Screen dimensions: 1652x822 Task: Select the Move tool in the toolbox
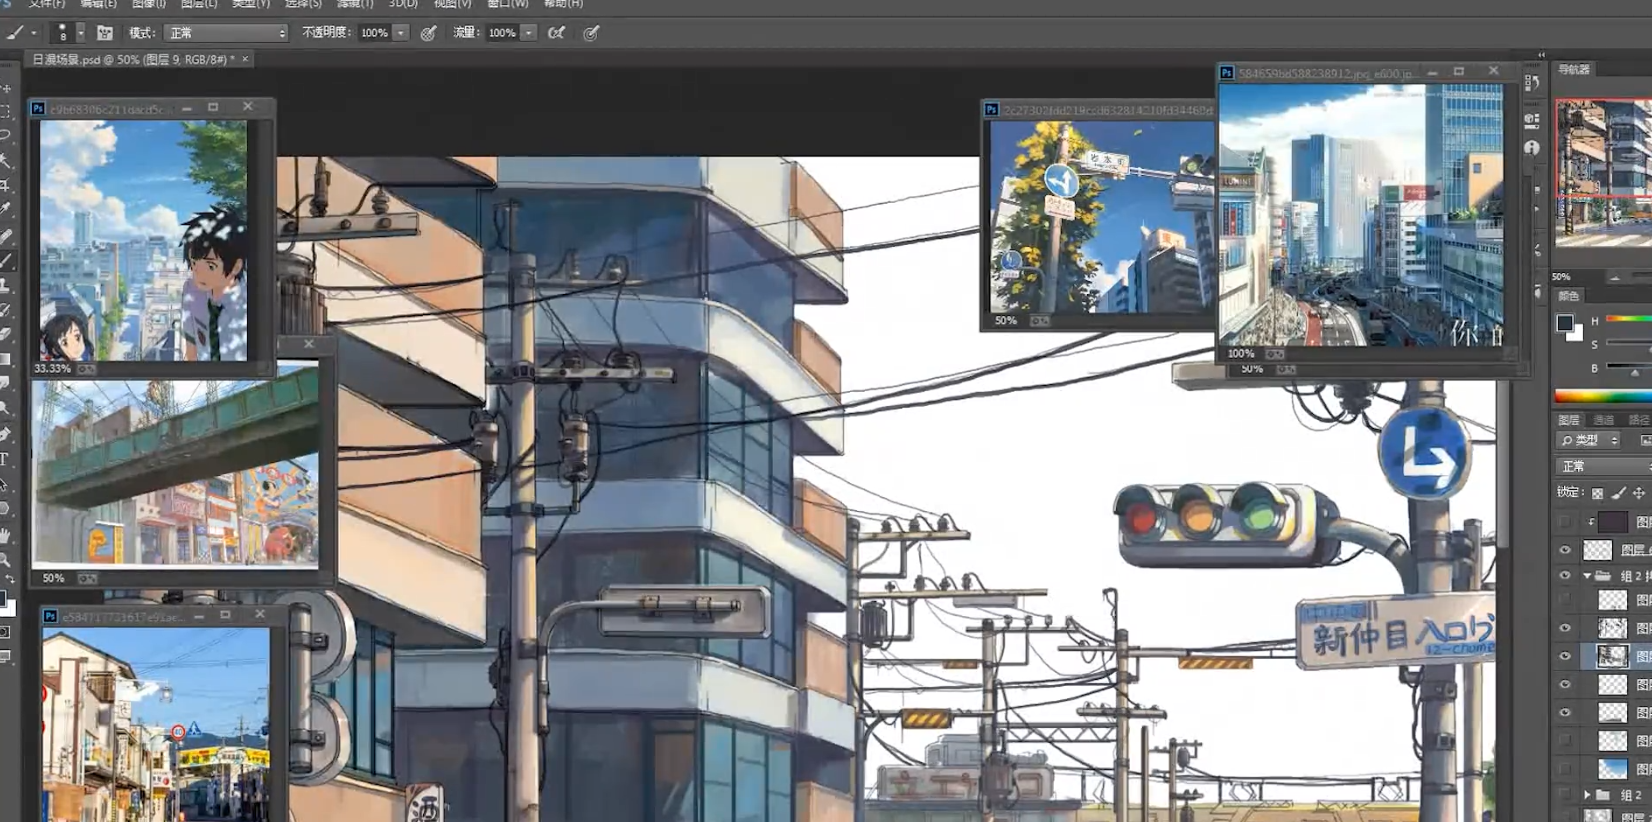coord(6,88)
